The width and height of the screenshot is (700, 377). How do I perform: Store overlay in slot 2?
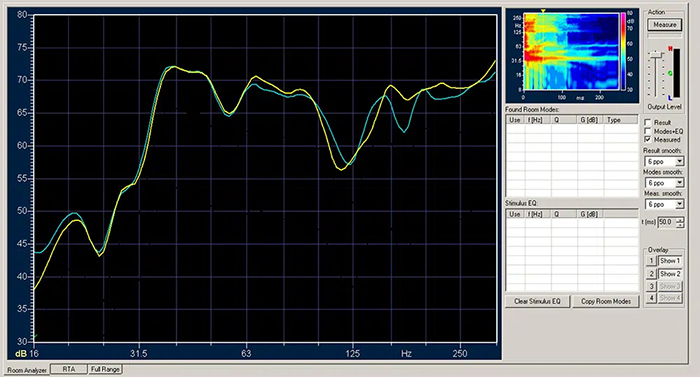(x=650, y=274)
